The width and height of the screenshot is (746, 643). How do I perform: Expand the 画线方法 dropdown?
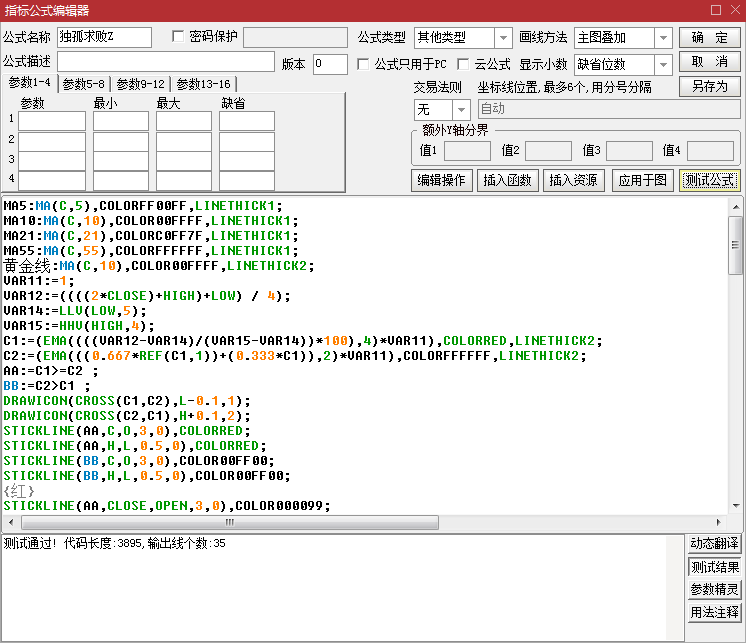(x=663, y=38)
